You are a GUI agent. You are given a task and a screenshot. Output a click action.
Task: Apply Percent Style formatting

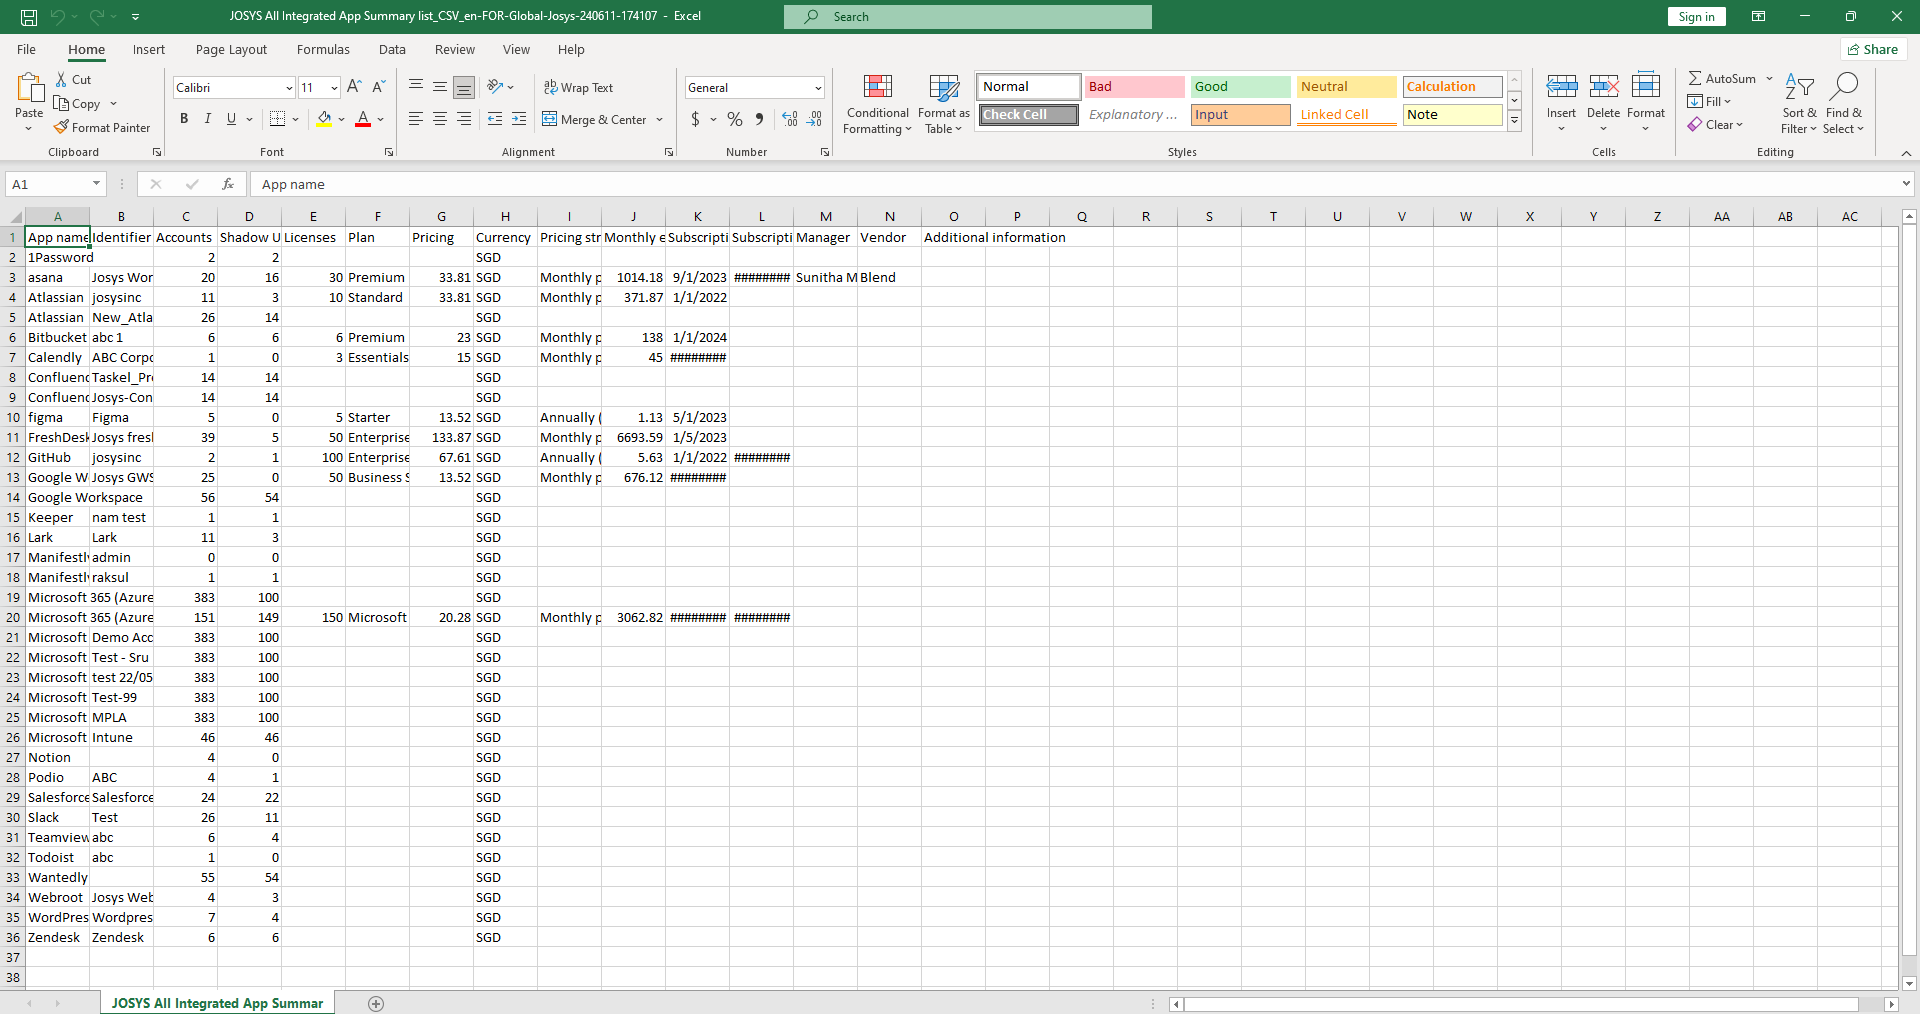point(735,119)
